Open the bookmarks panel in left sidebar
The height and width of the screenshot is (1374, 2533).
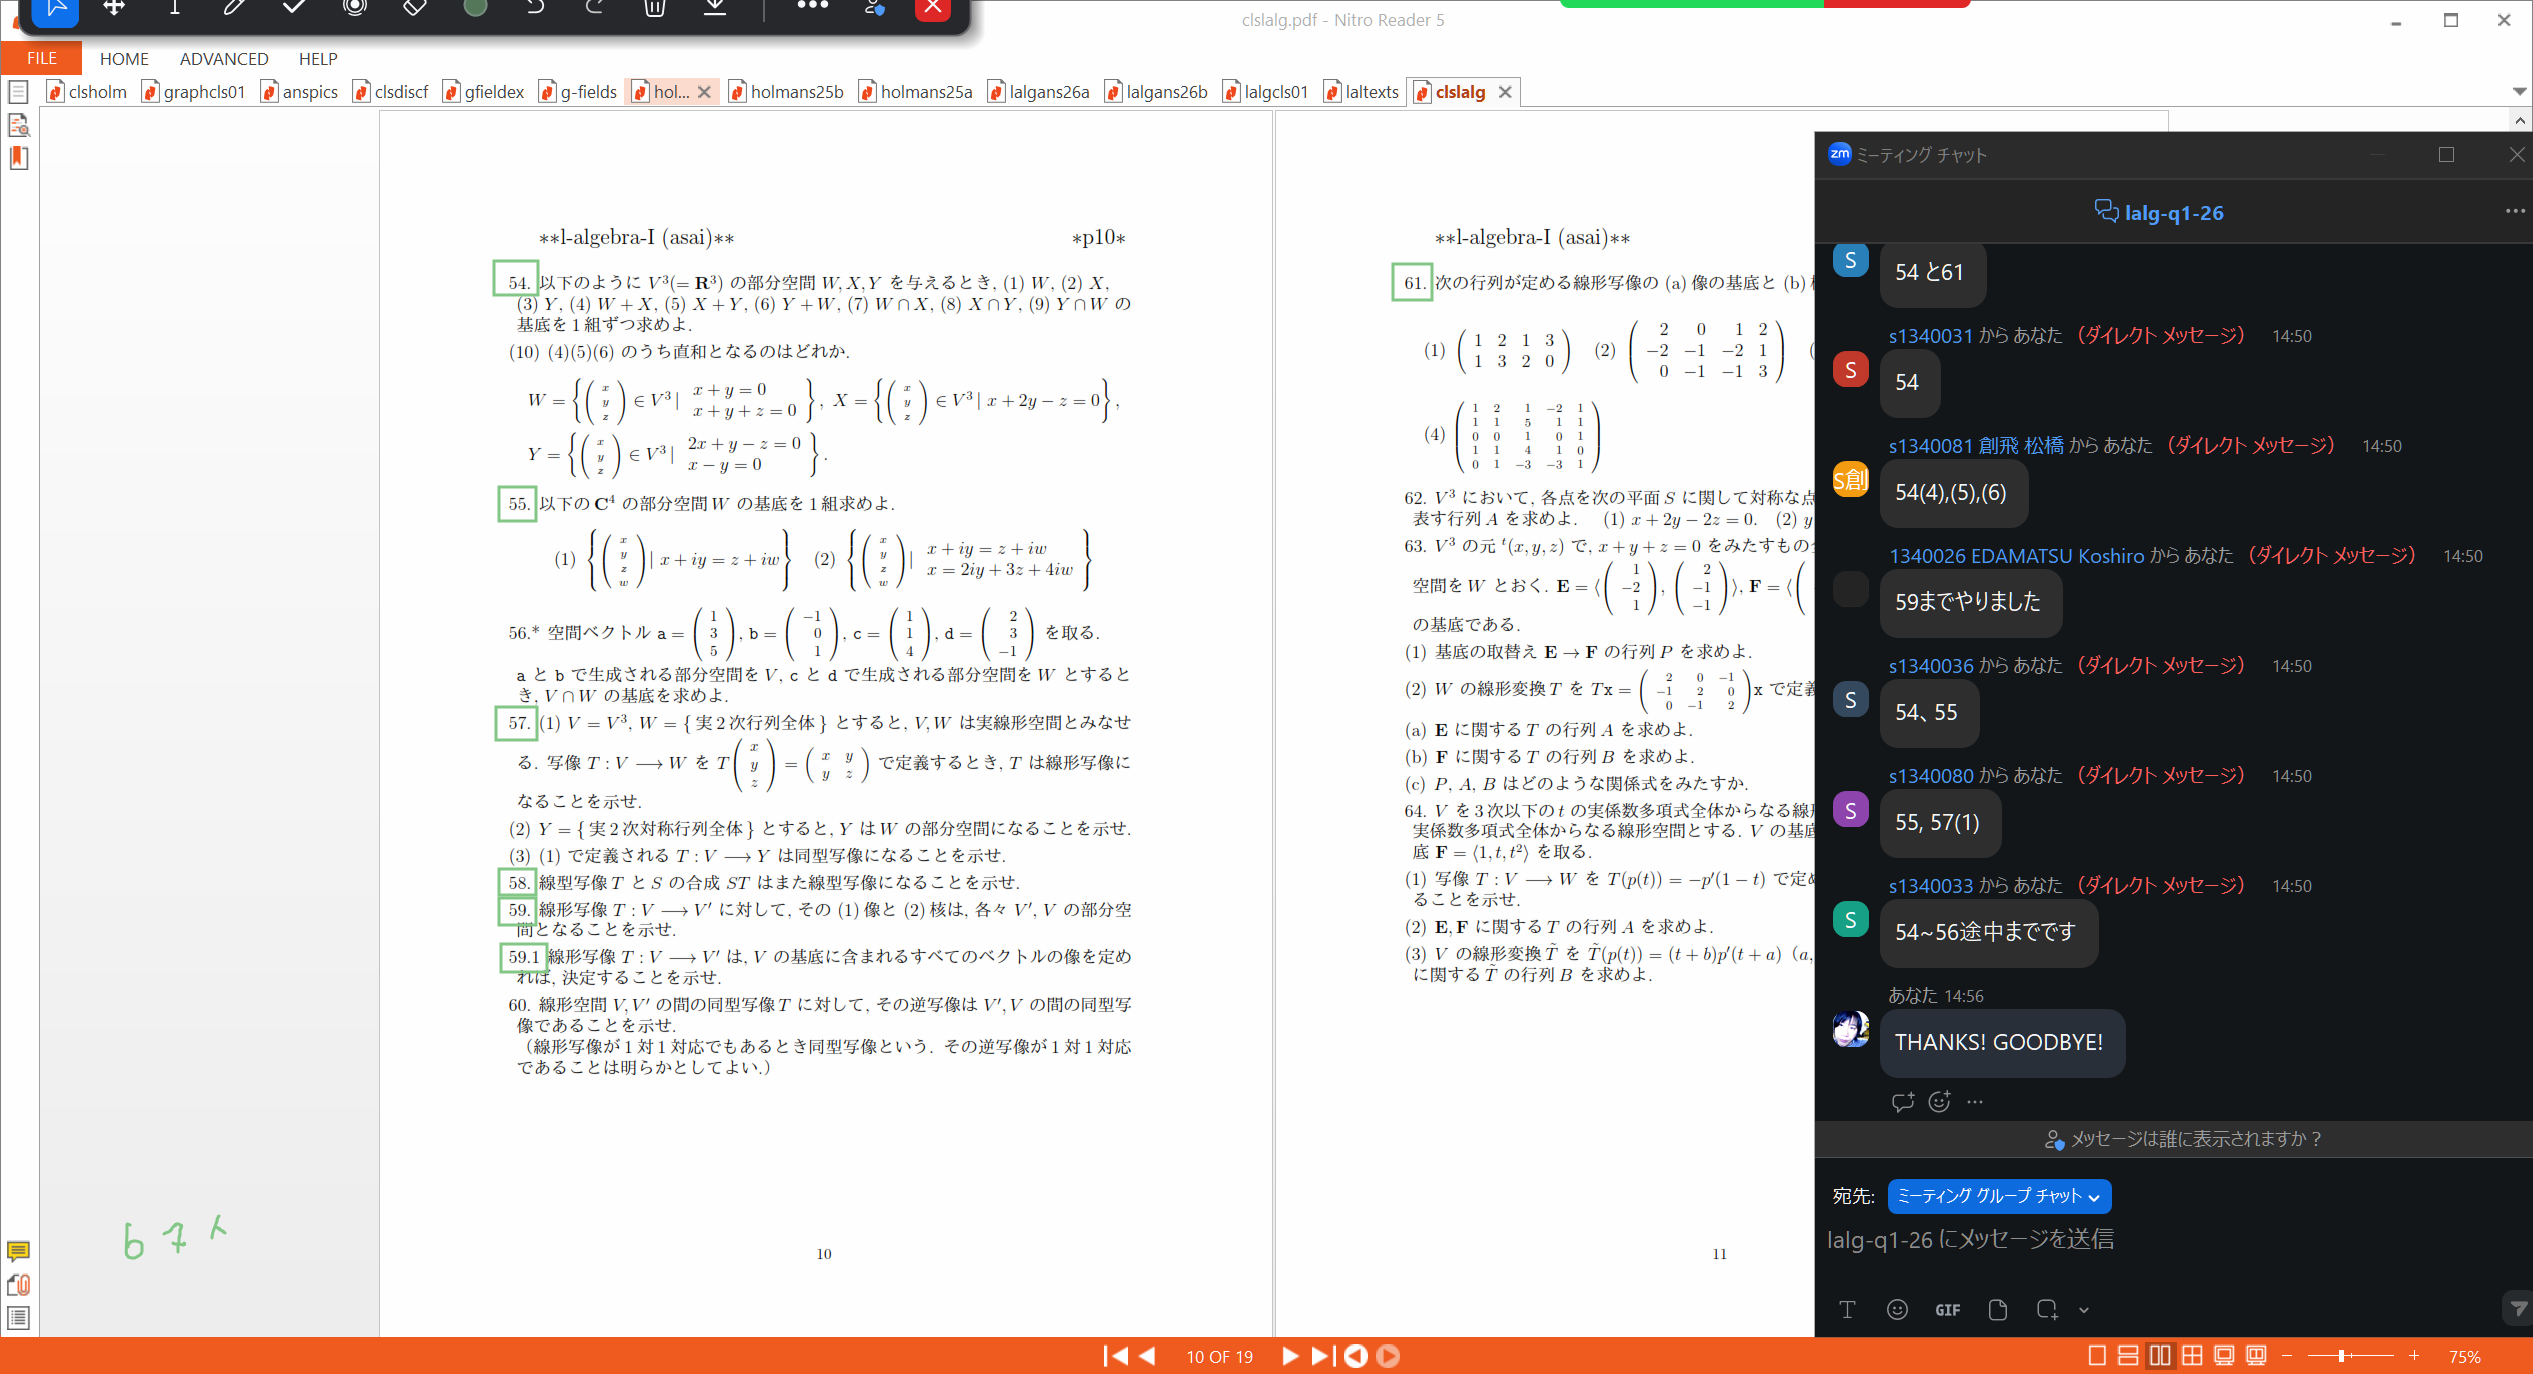[18, 158]
